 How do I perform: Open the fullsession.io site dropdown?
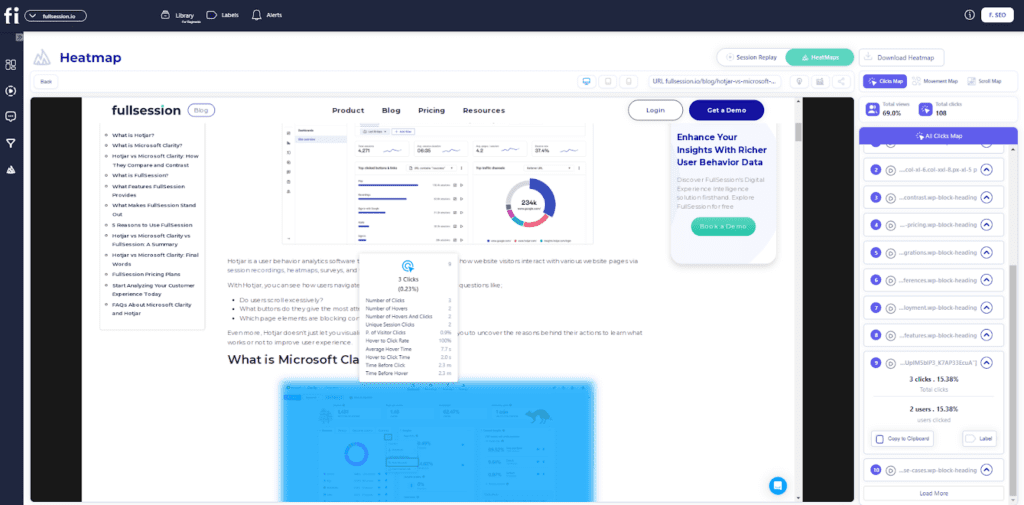(x=55, y=16)
